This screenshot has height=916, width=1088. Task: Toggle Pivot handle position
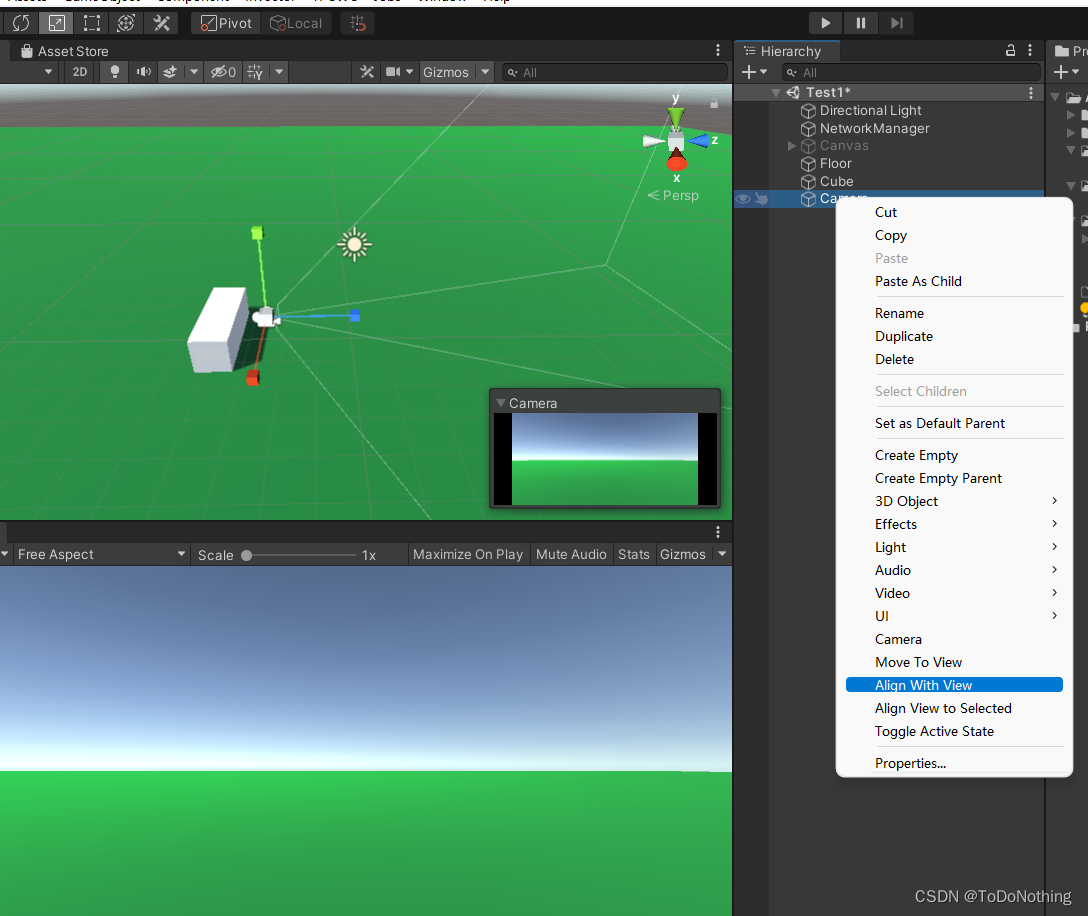[x=226, y=24]
